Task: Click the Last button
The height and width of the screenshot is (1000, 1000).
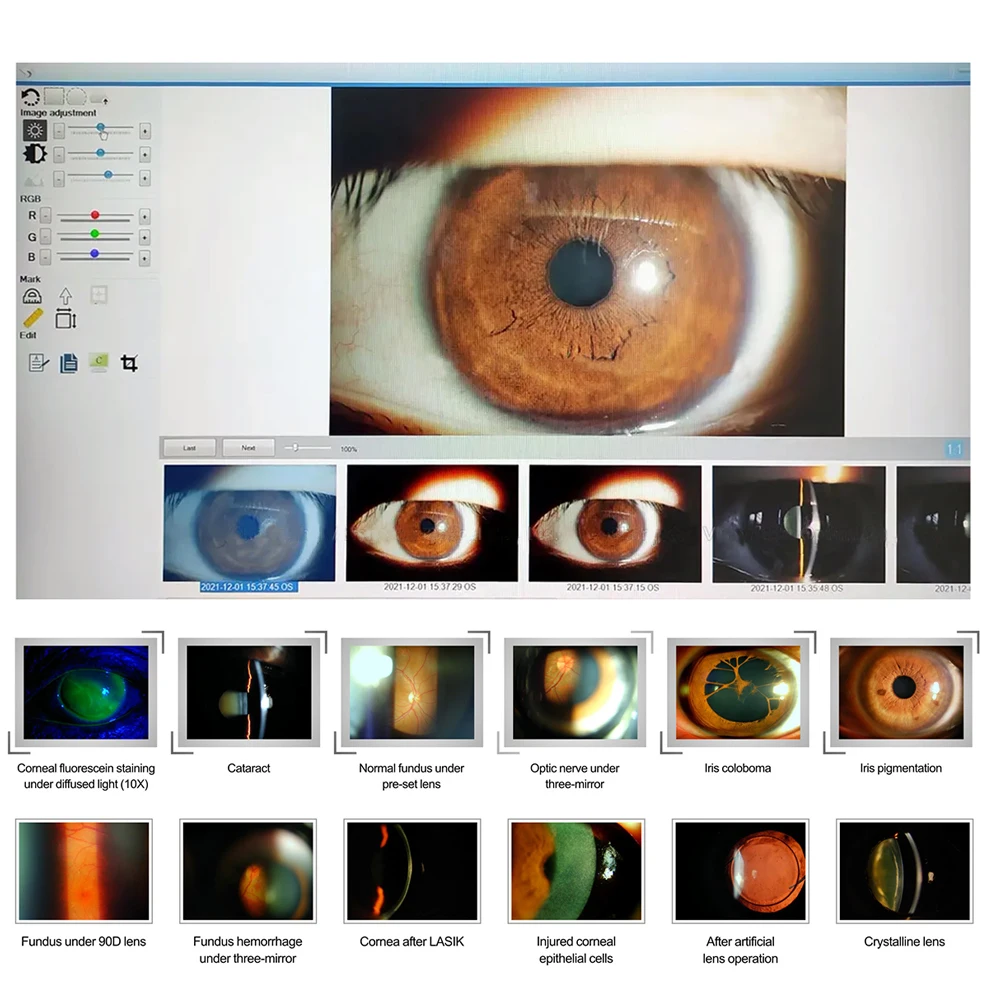Action: 189,448
